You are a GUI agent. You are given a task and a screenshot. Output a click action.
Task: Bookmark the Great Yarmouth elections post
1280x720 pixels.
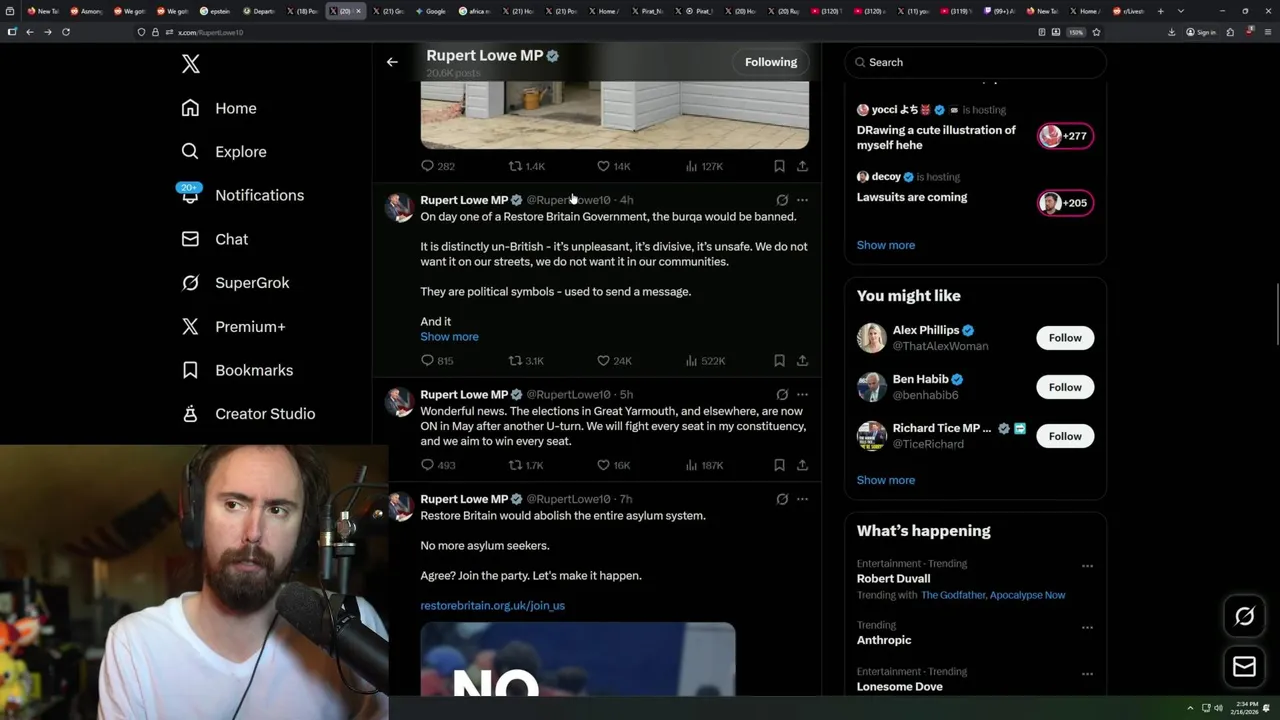tap(779, 465)
